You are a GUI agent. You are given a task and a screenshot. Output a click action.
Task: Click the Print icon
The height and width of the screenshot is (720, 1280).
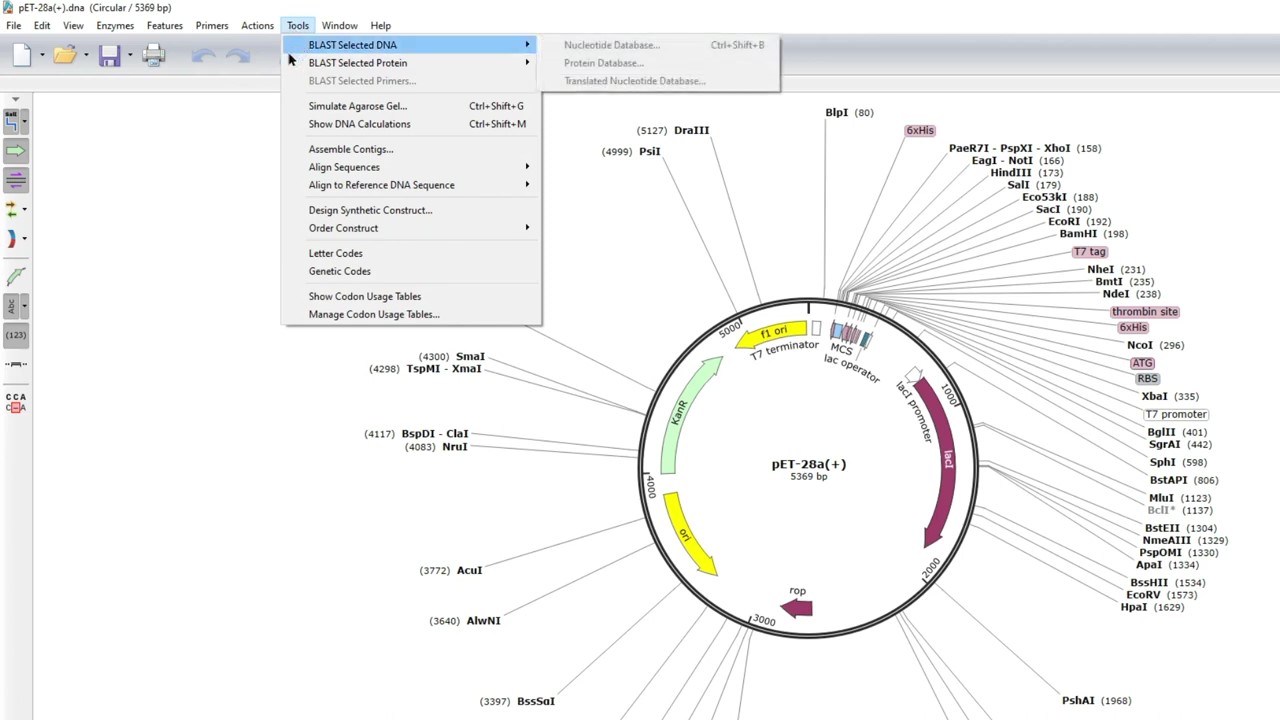tap(153, 56)
